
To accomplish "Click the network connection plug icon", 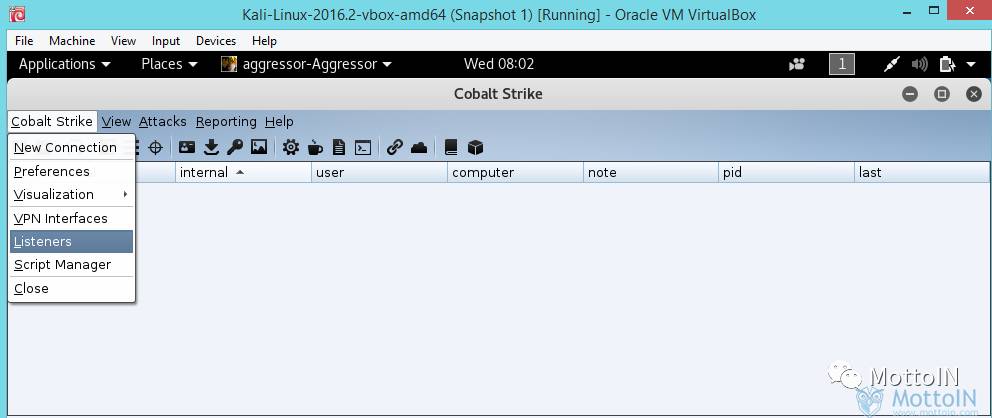I will click(891, 64).
